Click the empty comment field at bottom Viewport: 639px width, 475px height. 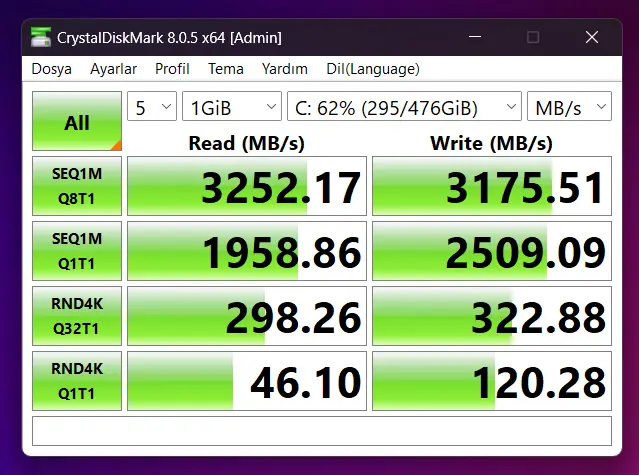pyautogui.click(x=322, y=431)
